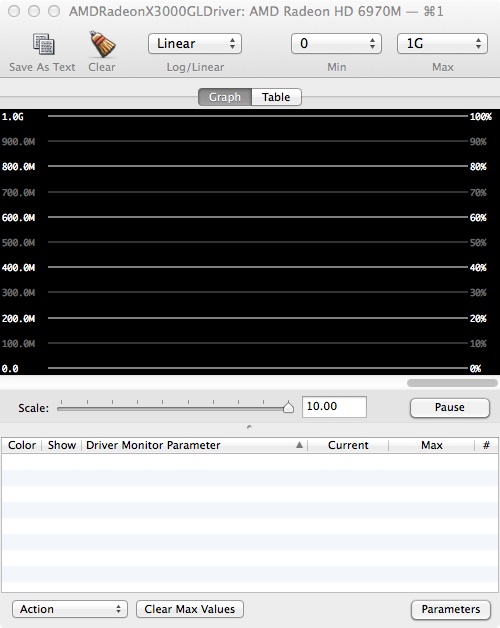This screenshot has height=628, width=500.
Task: Open the Parameters button
Action: click(451, 610)
